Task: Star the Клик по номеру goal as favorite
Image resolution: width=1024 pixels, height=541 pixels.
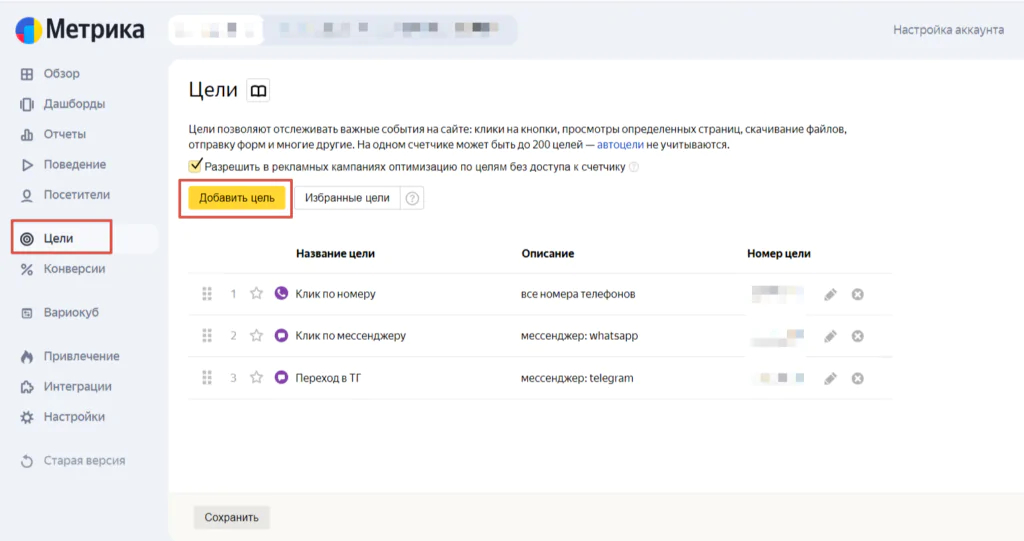Action: (257, 294)
